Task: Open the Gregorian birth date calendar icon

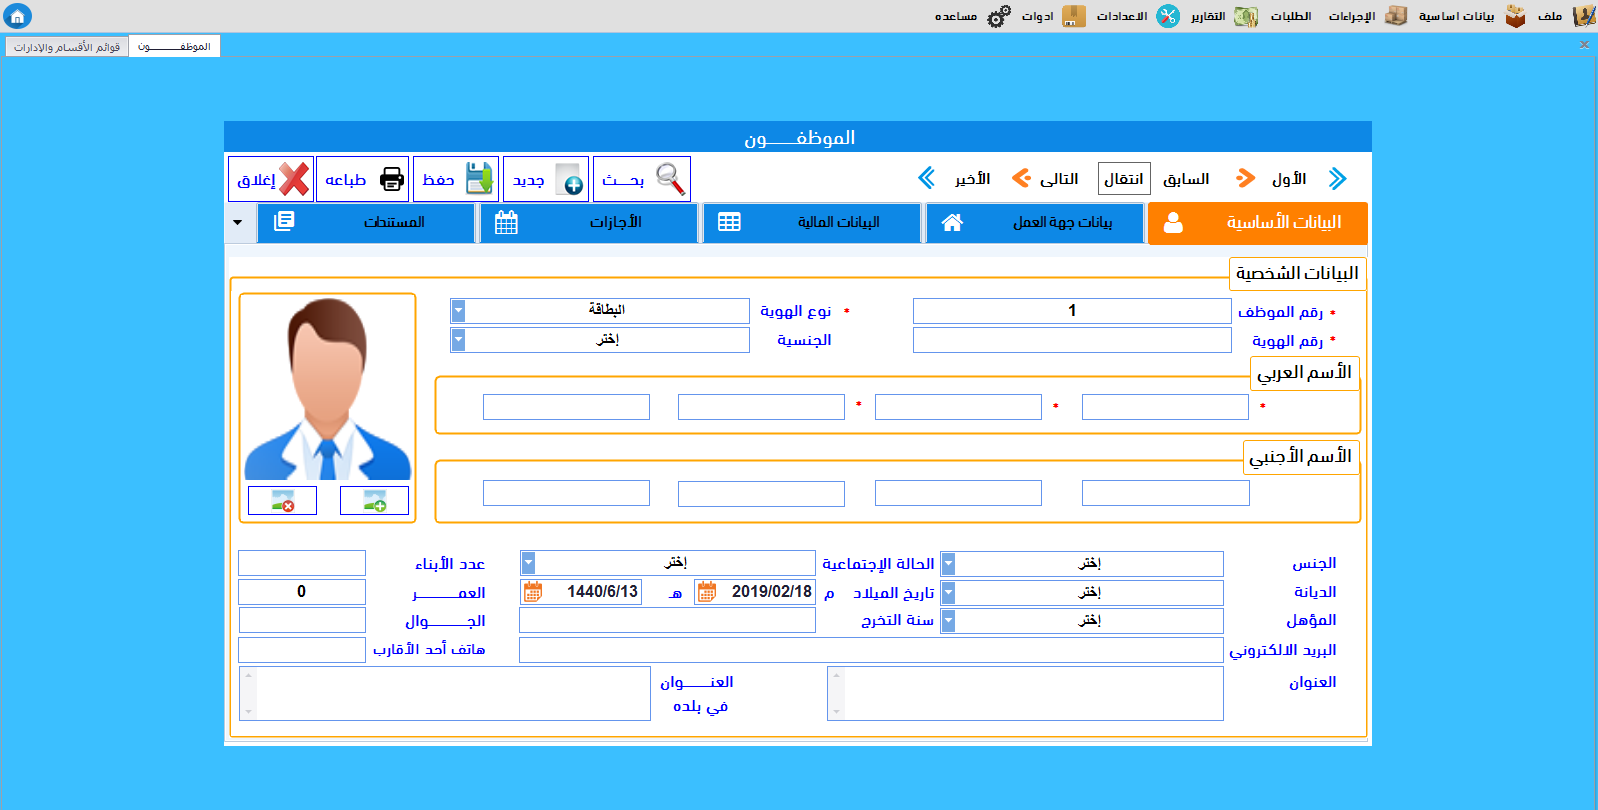Action: click(707, 592)
